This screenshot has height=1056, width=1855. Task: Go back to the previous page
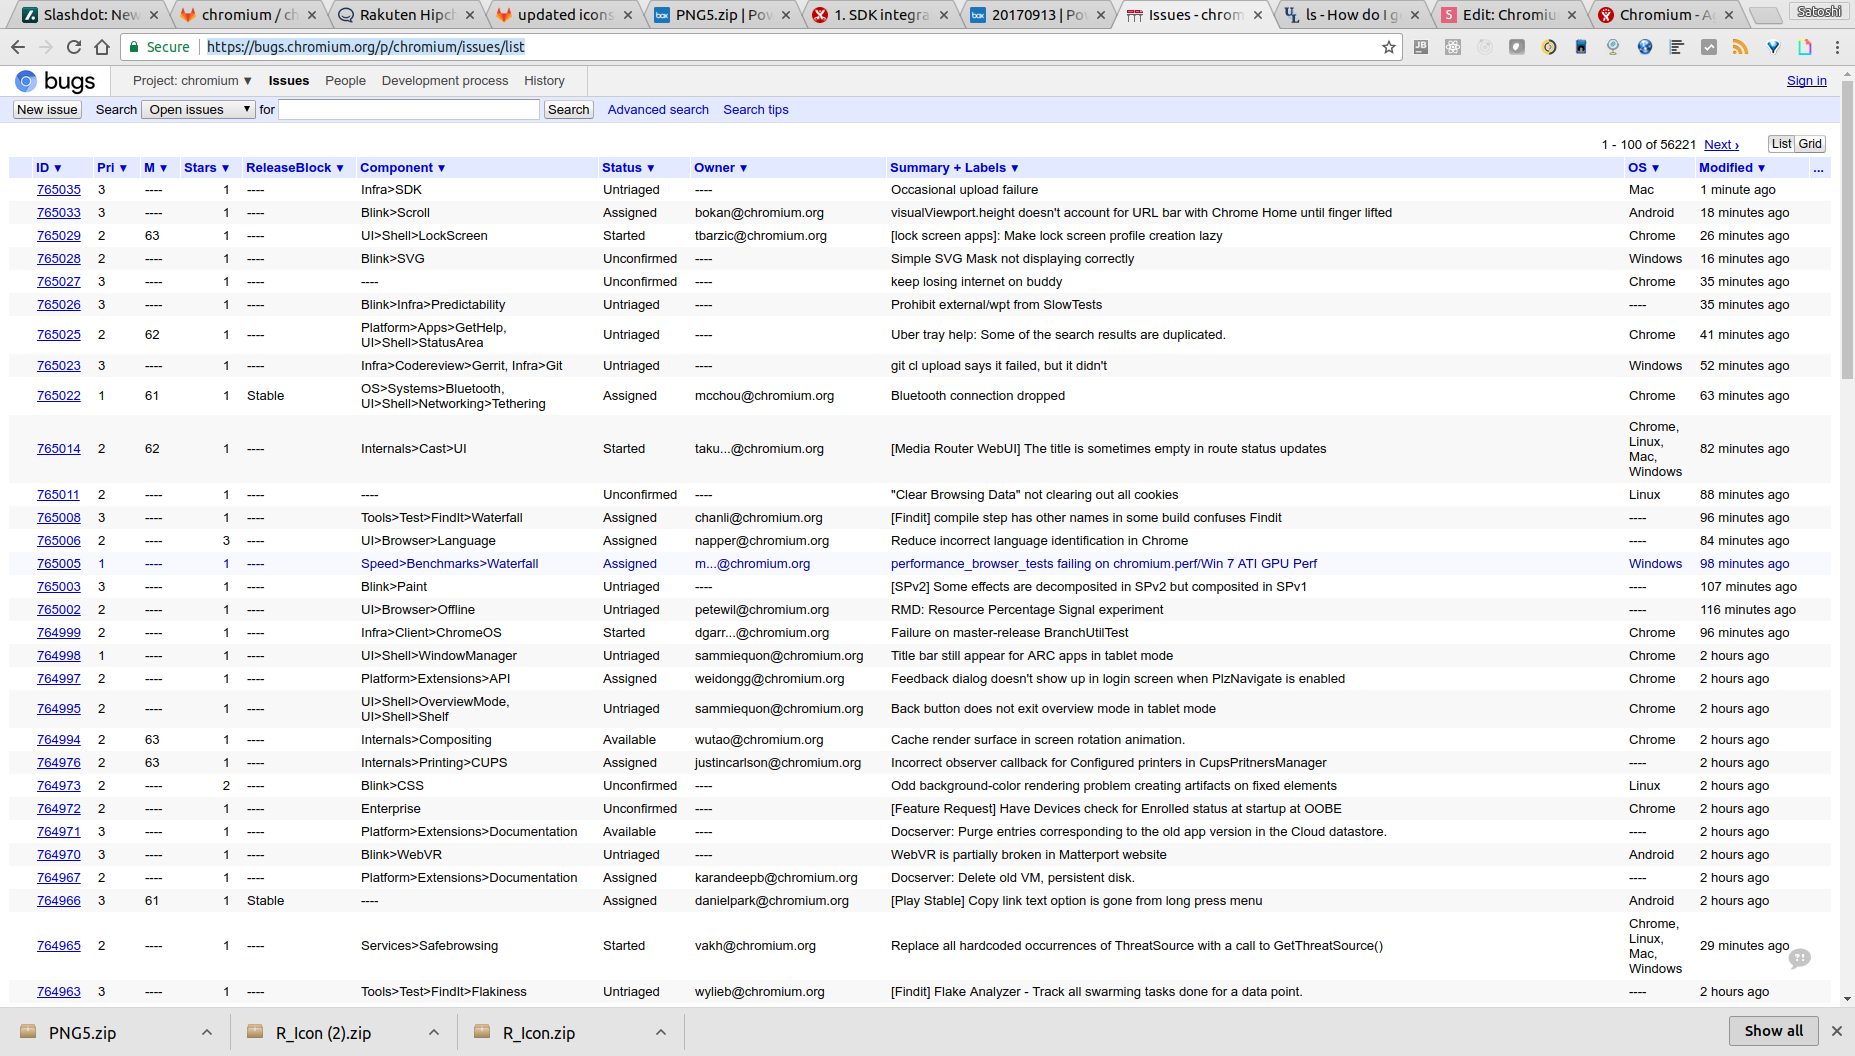18,47
